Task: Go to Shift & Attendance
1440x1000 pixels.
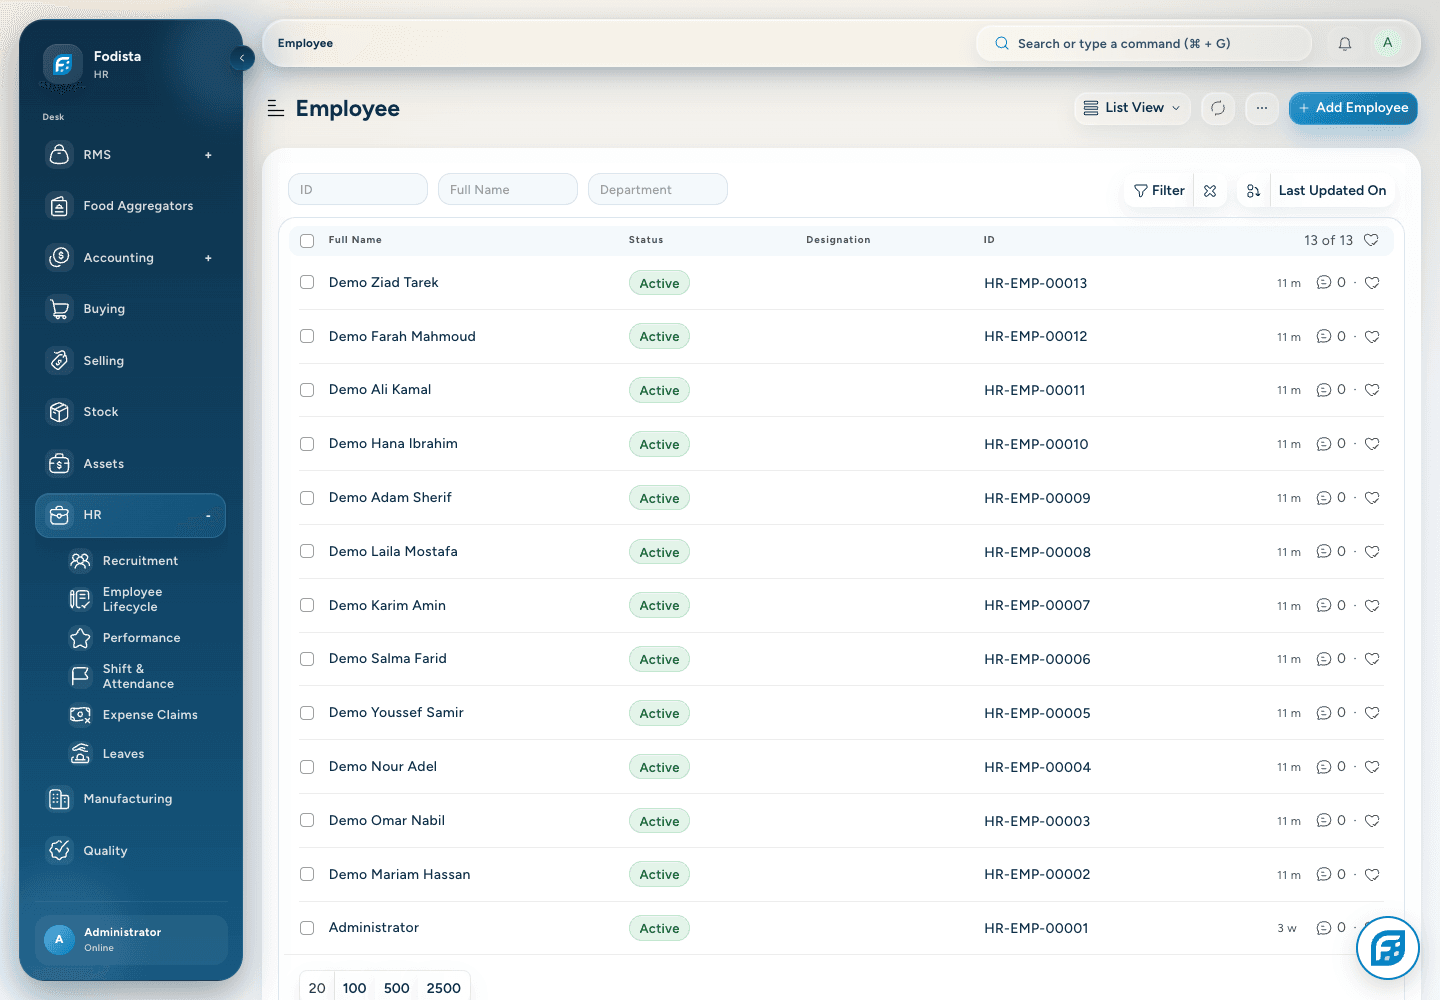Action: [138, 677]
